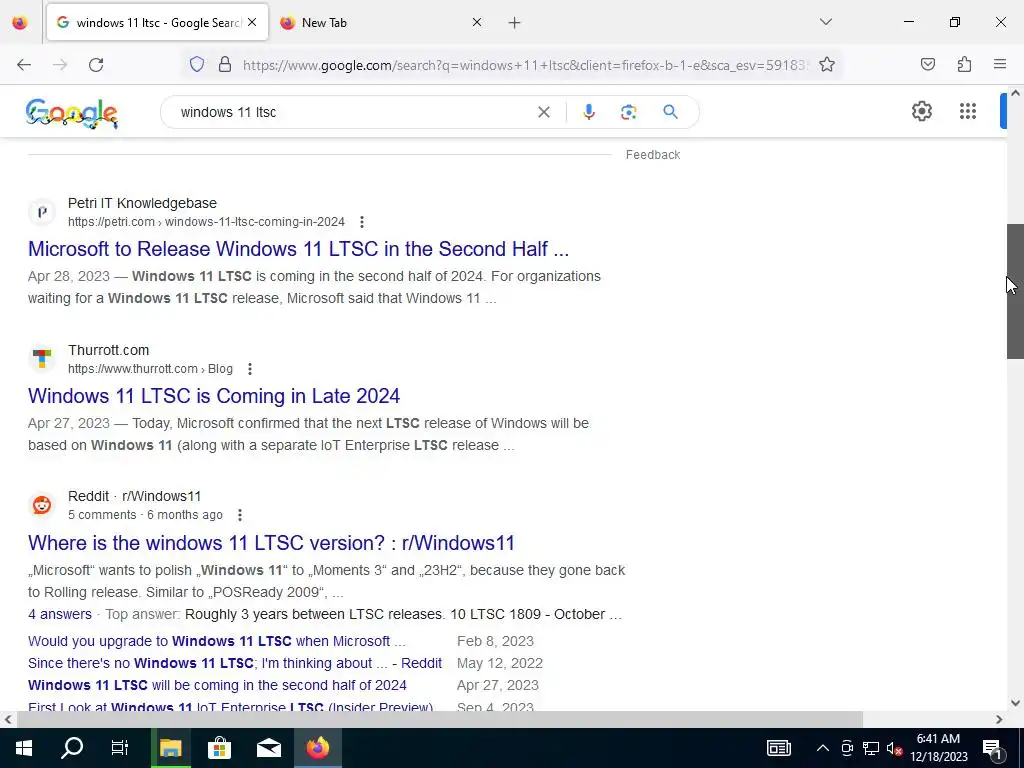
Task: Open Windows Start menu
Action: coord(24,748)
